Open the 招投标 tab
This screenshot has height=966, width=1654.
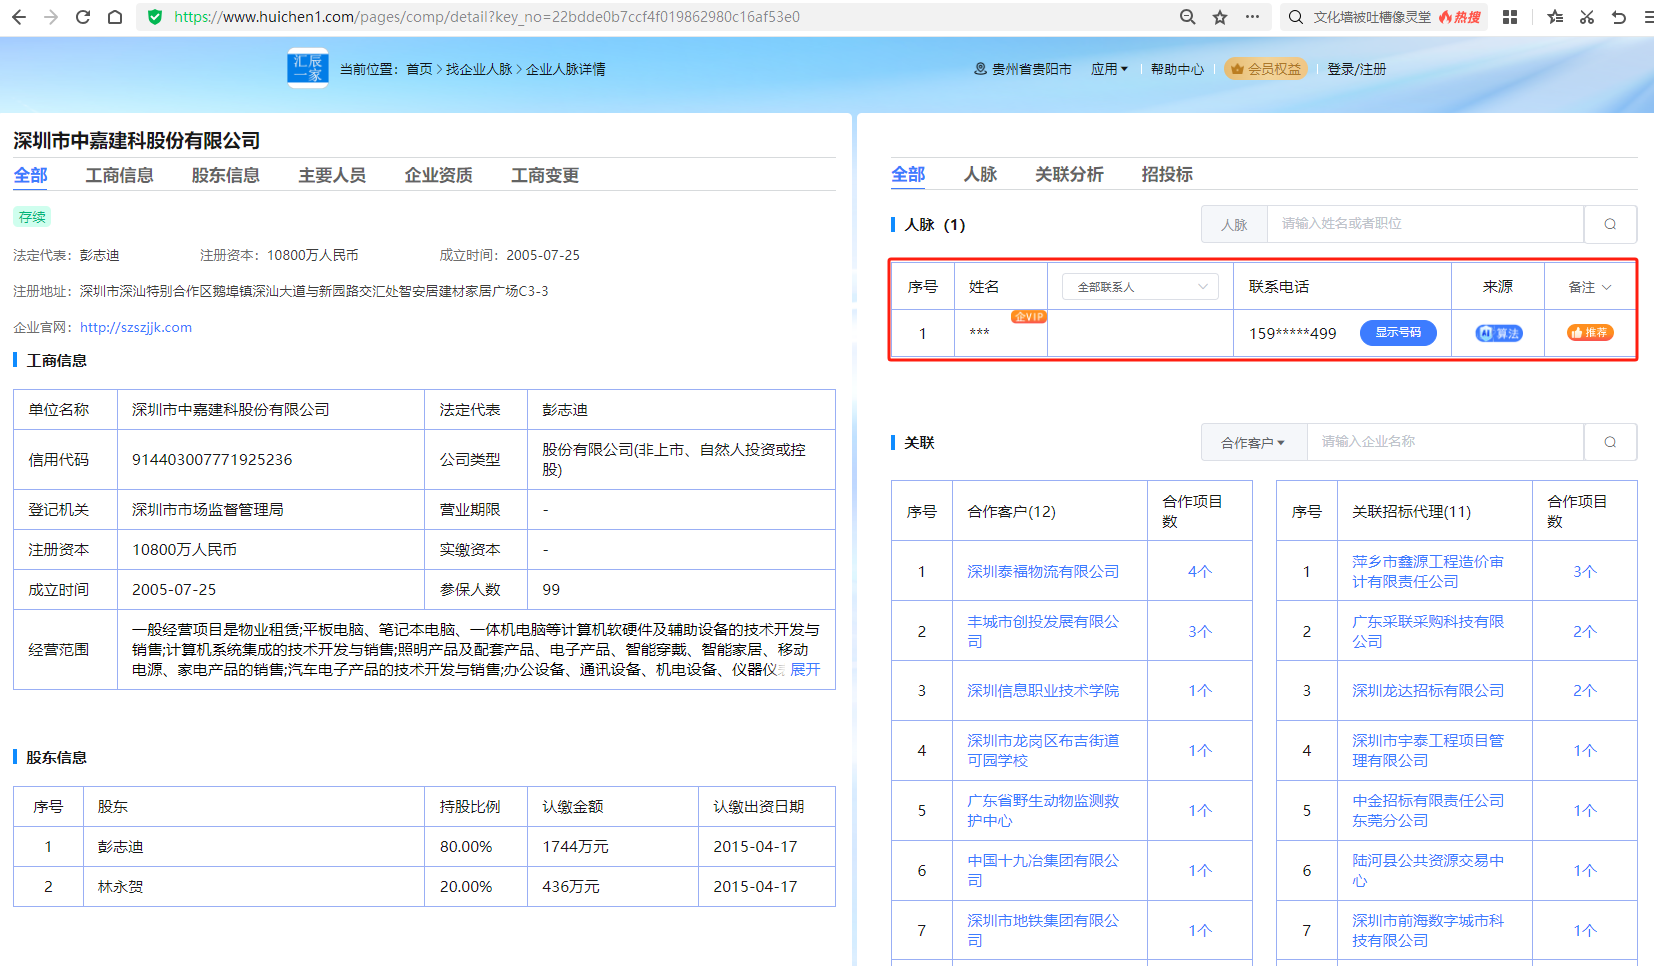1166,174
